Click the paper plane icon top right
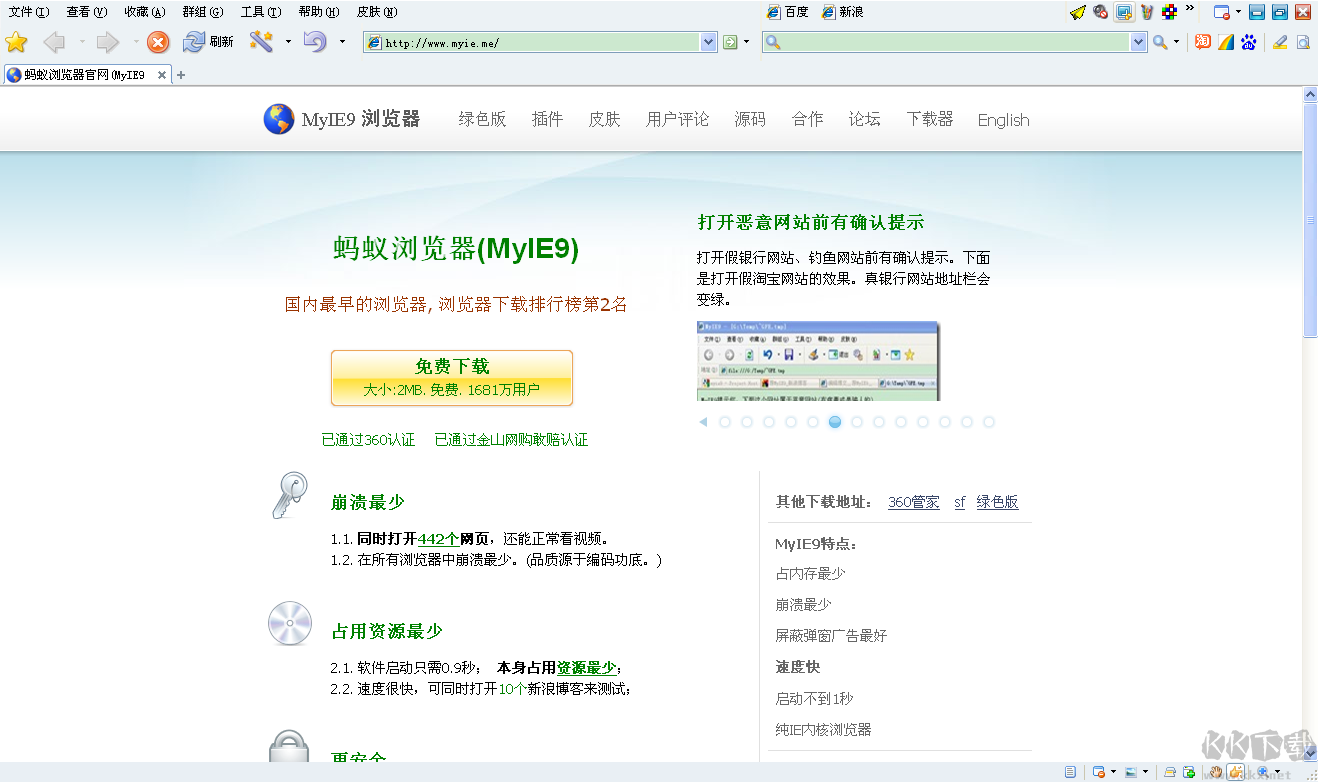The image size is (1318, 782). click(x=1077, y=12)
